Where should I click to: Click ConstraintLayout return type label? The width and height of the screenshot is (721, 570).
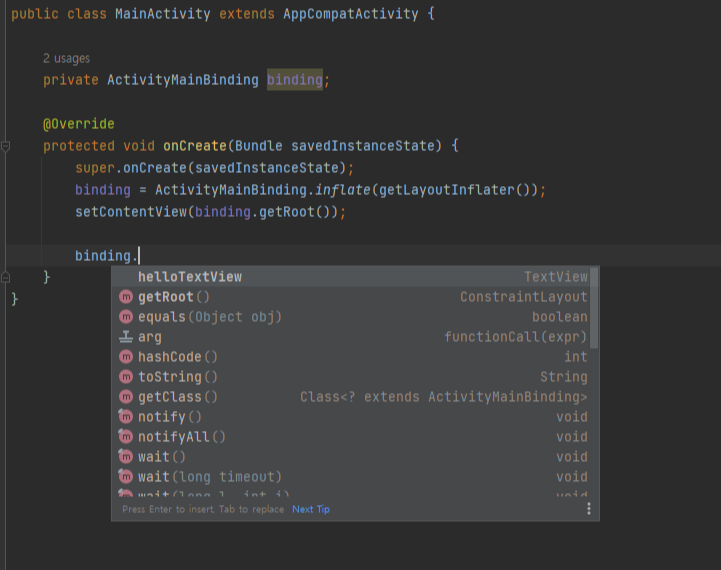pos(524,297)
